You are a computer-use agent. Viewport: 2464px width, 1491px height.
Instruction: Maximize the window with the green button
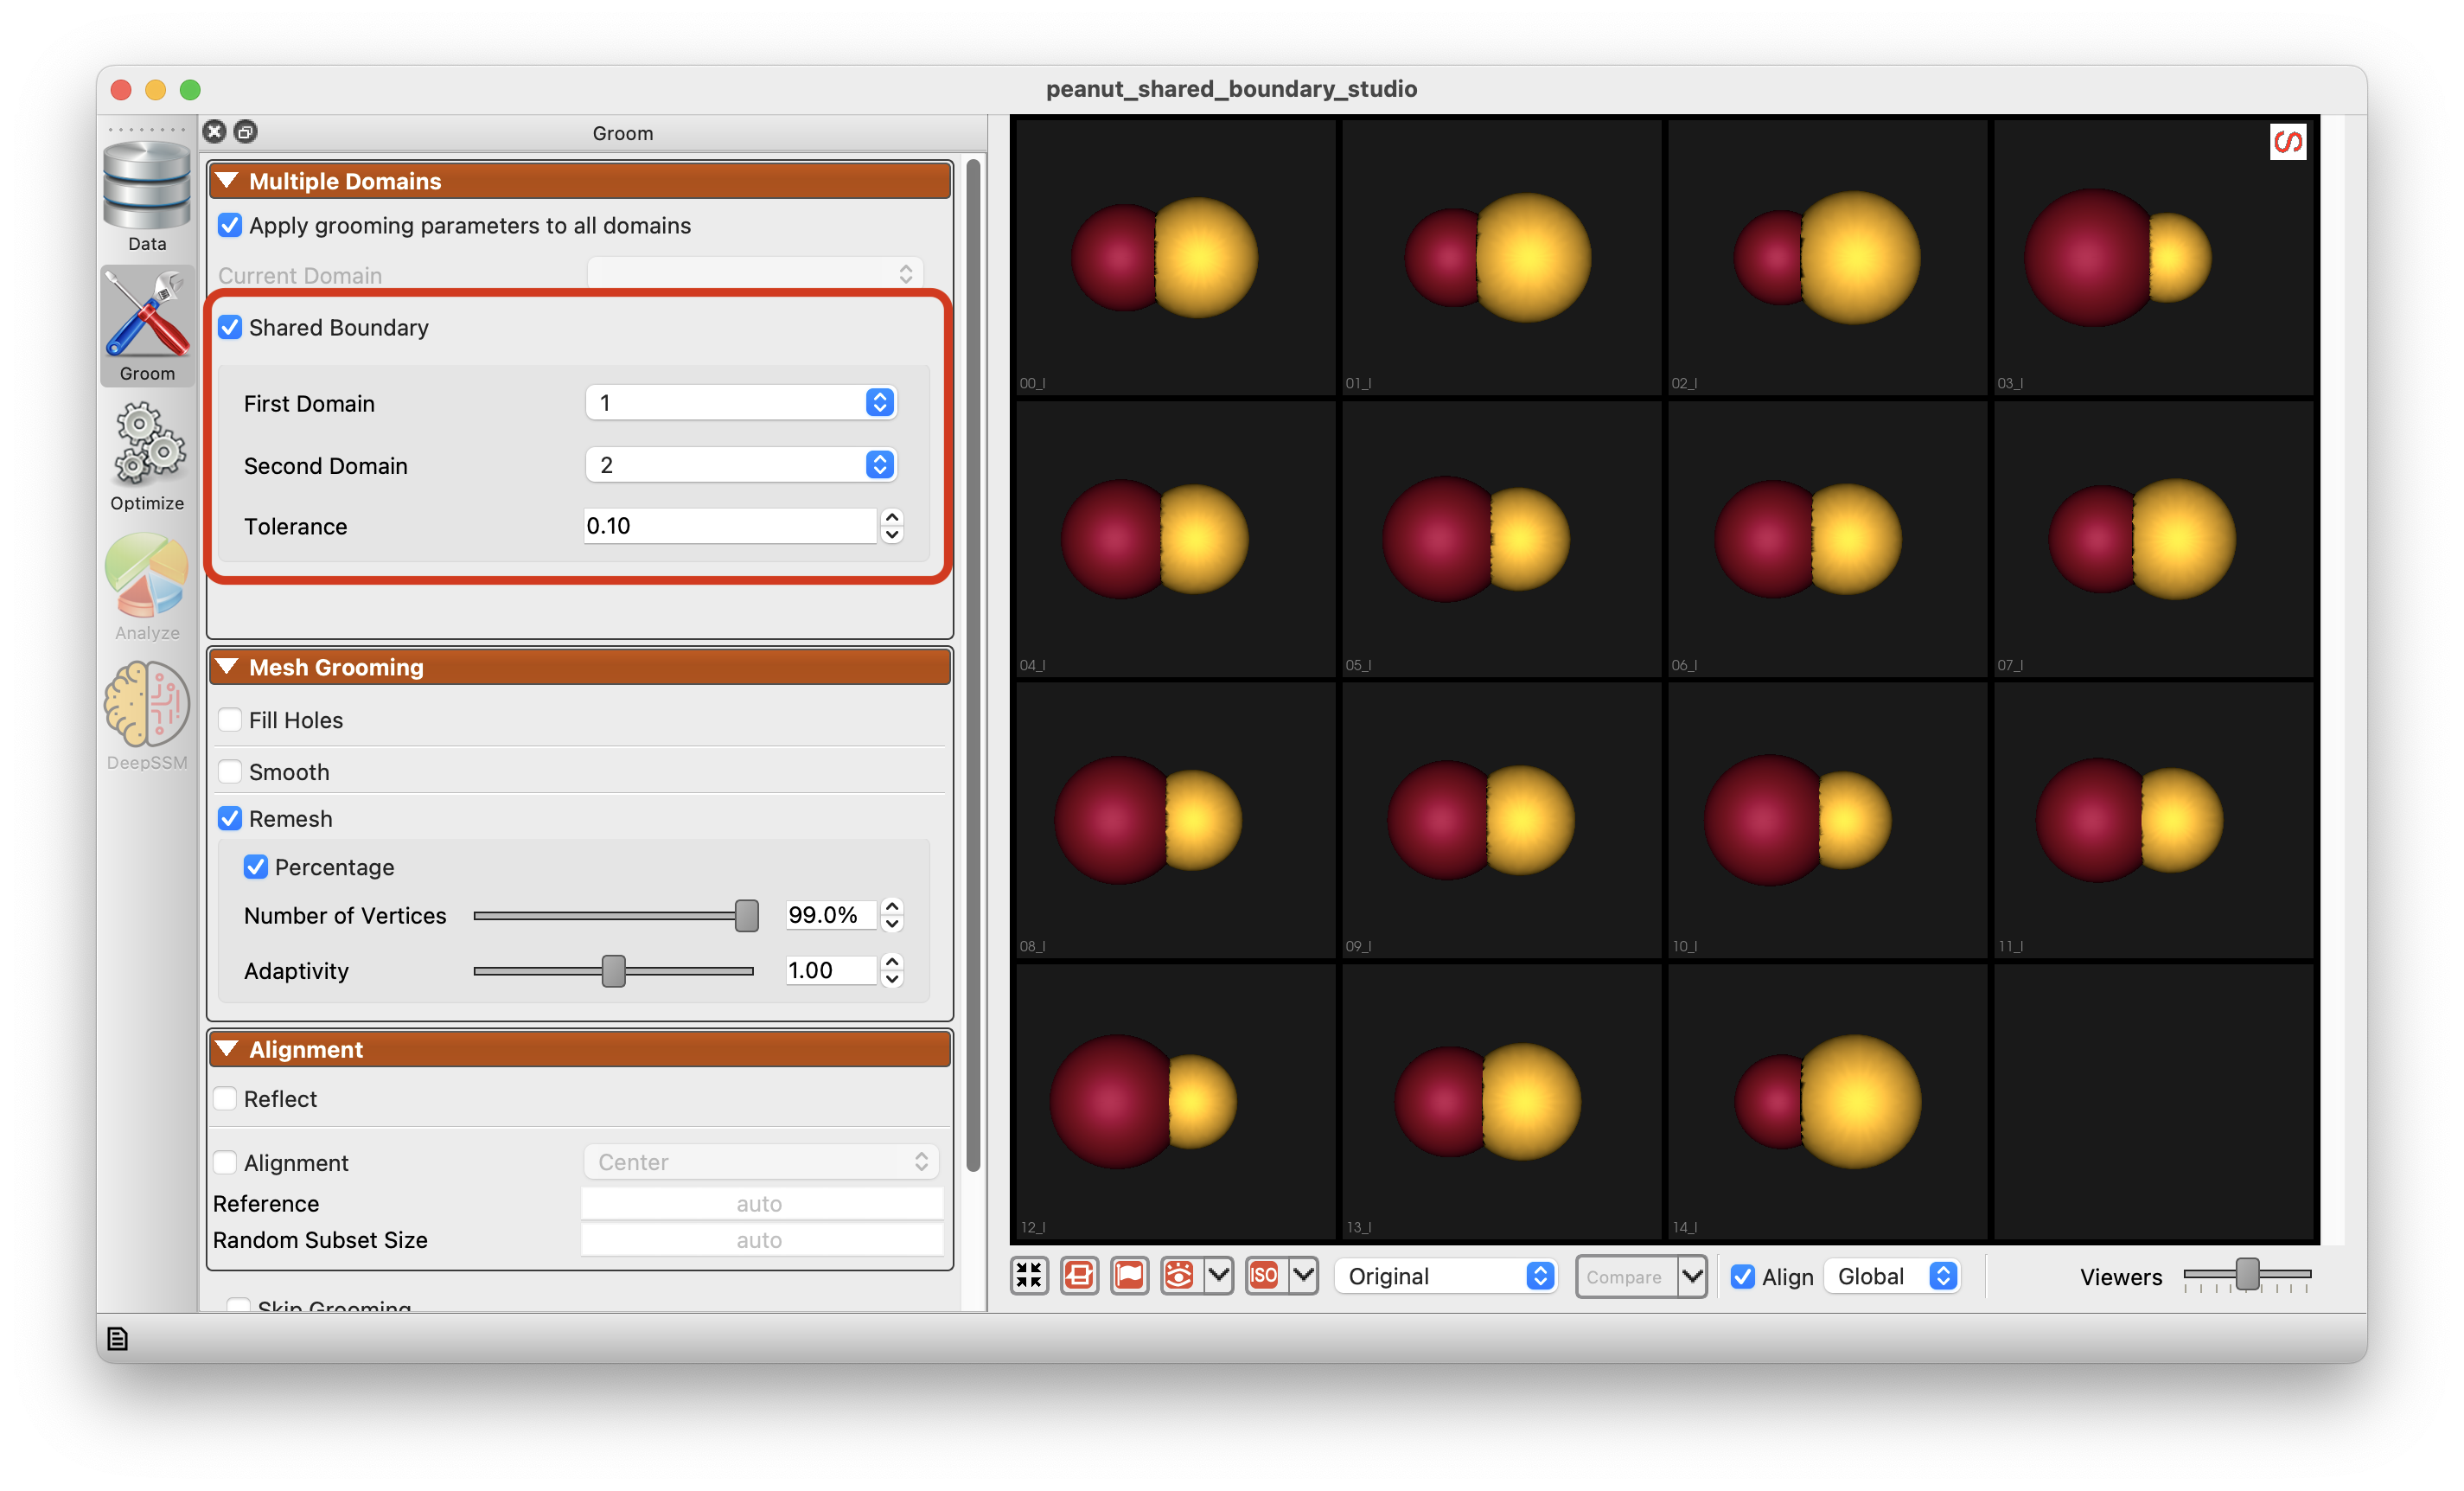(190, 90)
